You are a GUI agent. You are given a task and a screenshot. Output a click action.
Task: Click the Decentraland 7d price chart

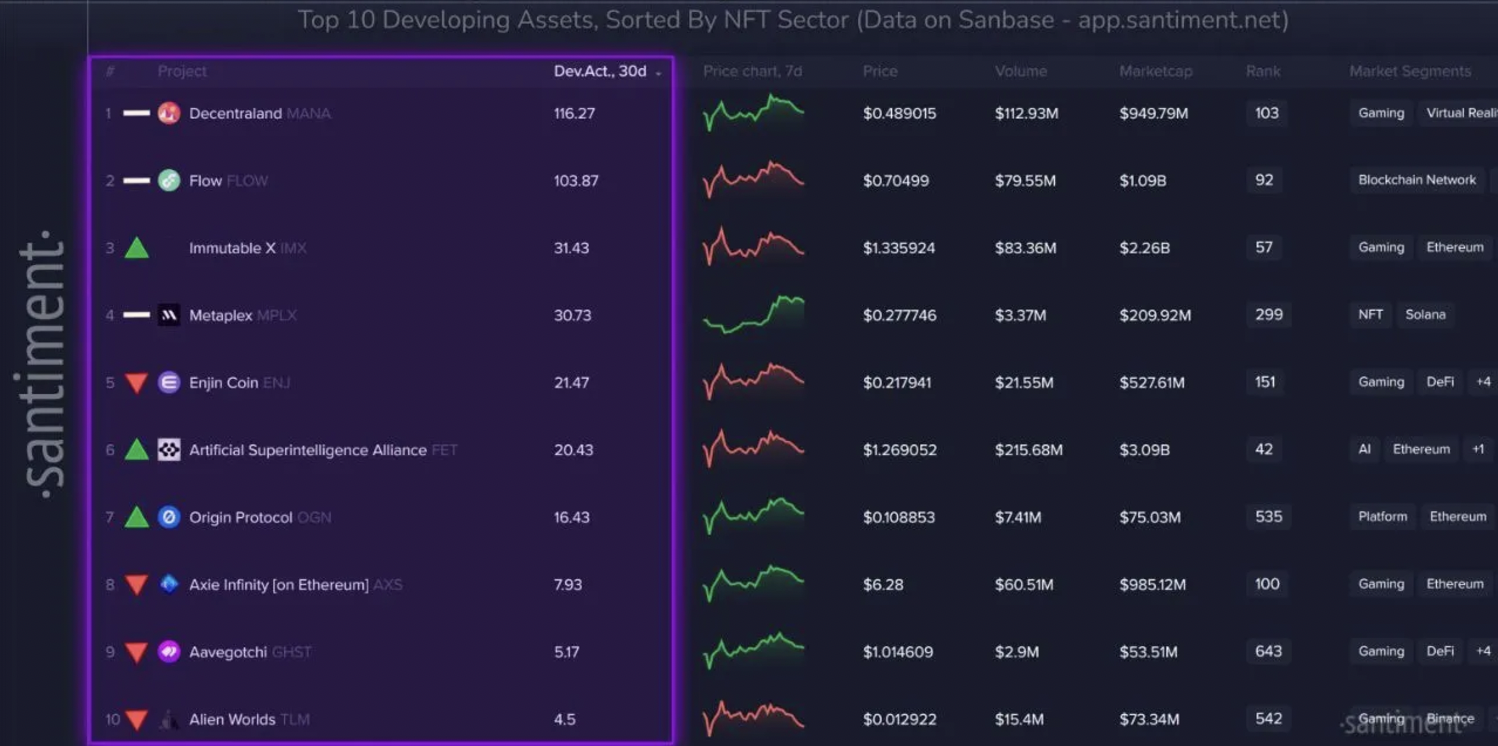coord(753,113)
